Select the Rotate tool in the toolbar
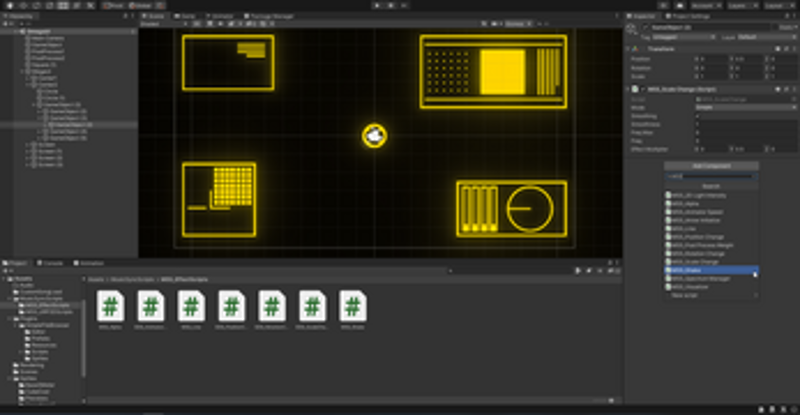 coord(36,6)
